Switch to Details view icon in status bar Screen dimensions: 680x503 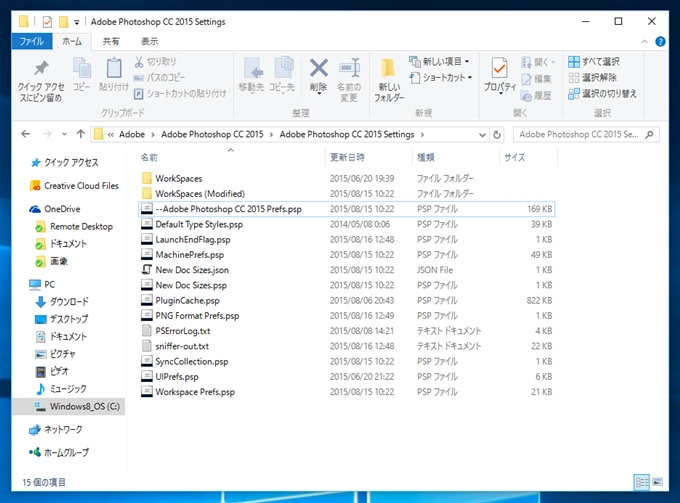pos(642,482)
